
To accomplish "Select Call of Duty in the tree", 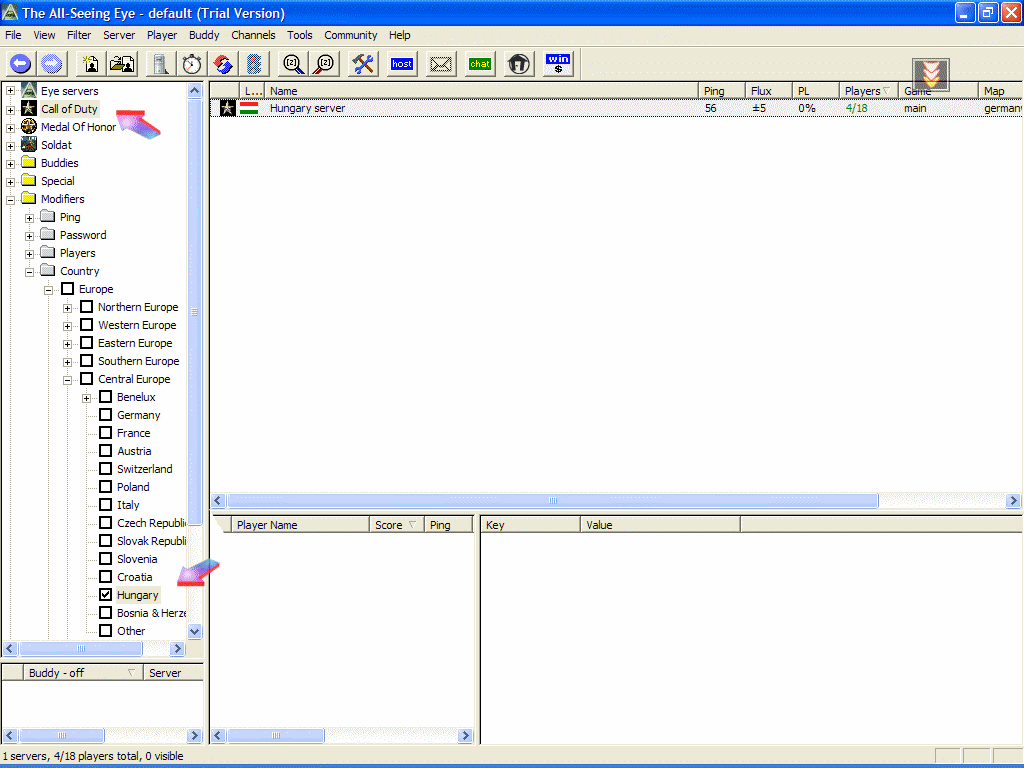I will (69, 109).
